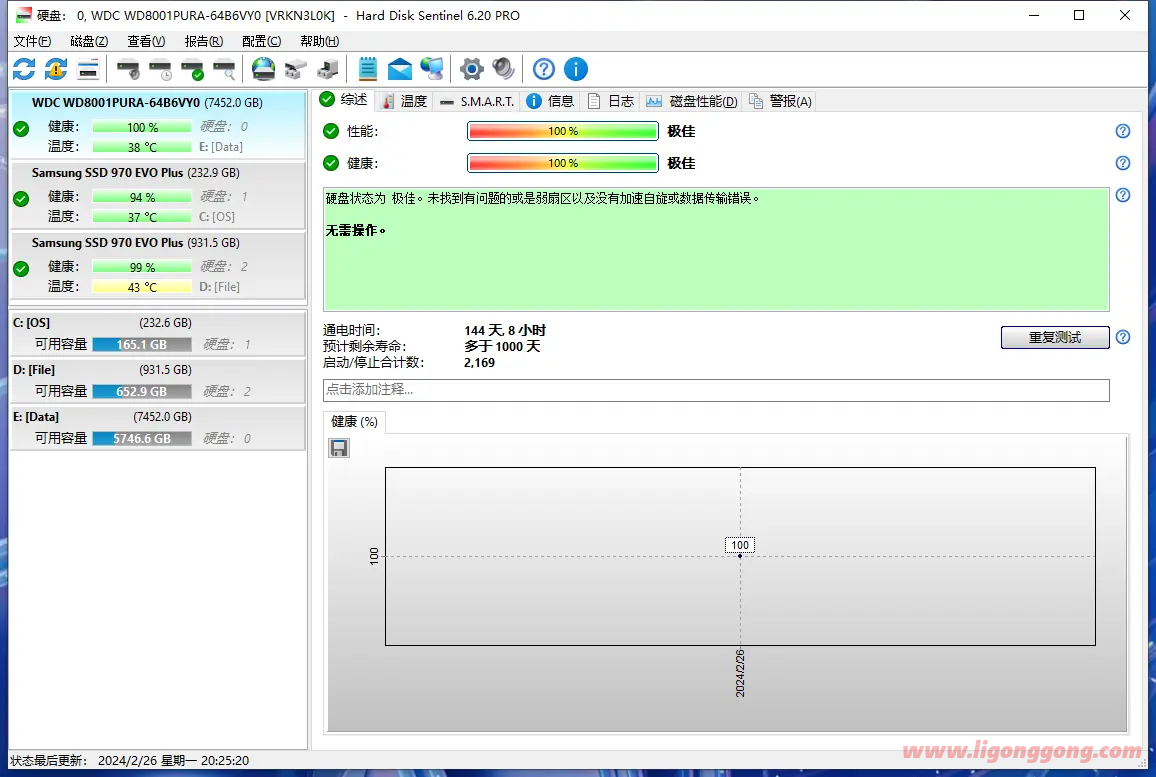The image size is (1156, 777).
Task: Click the help icon beside 健康 bar
Action: click(x=1123, y=164)
